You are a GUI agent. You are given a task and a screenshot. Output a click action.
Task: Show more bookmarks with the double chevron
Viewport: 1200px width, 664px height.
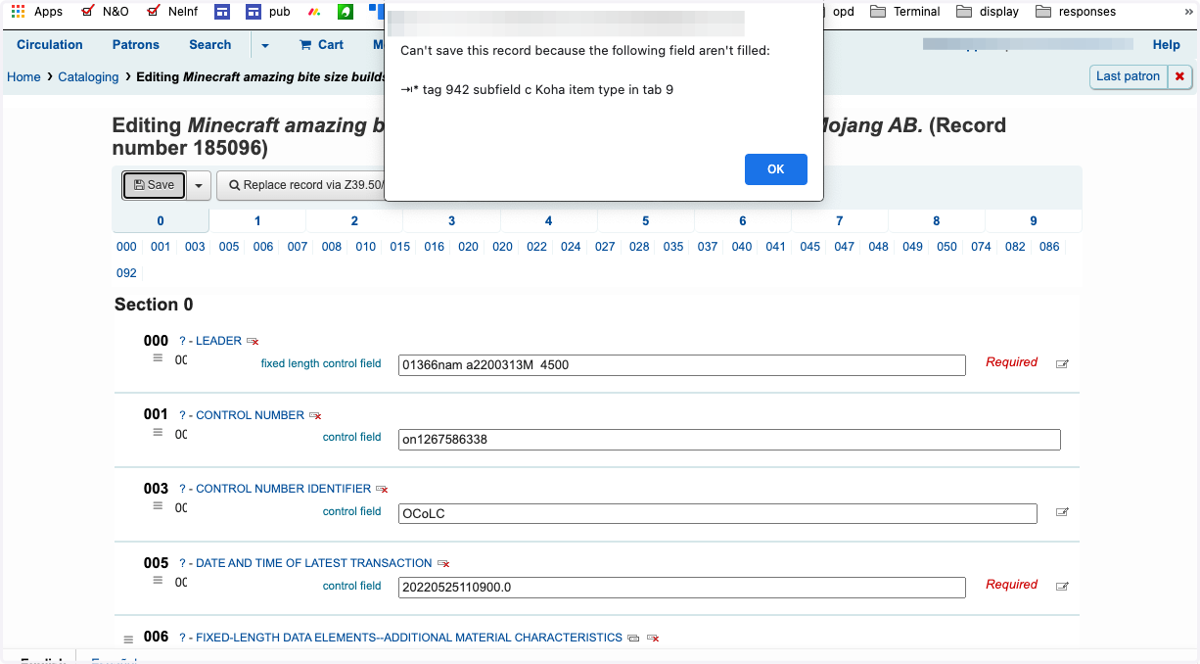click(1189, 12)
